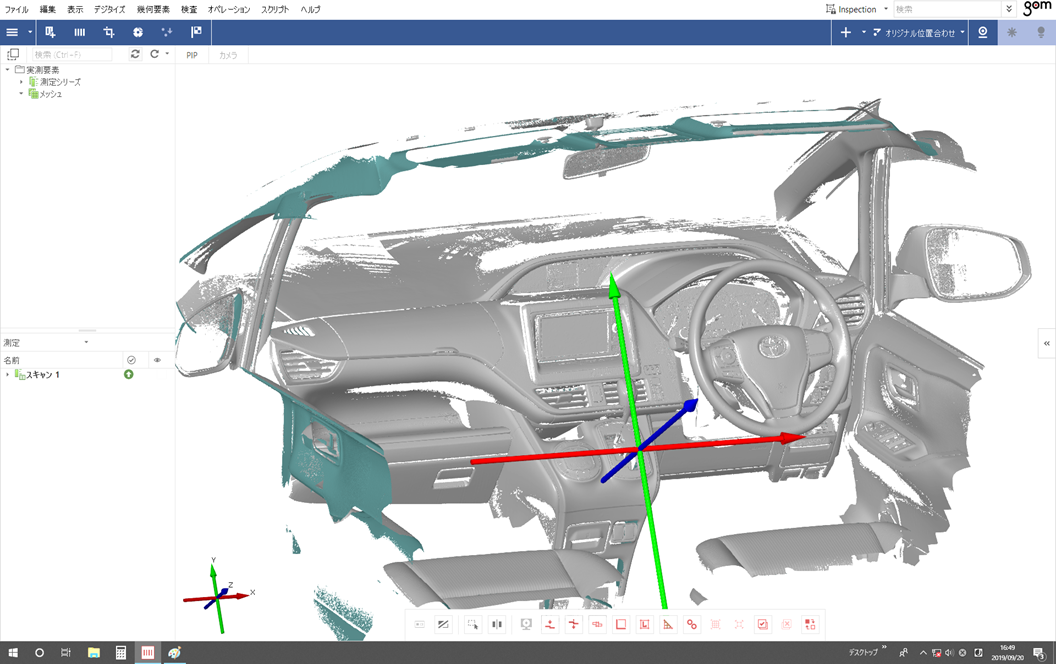
Task: Toggle the green status indicator for スキャン 1
Action: click(x=129, y=374)
